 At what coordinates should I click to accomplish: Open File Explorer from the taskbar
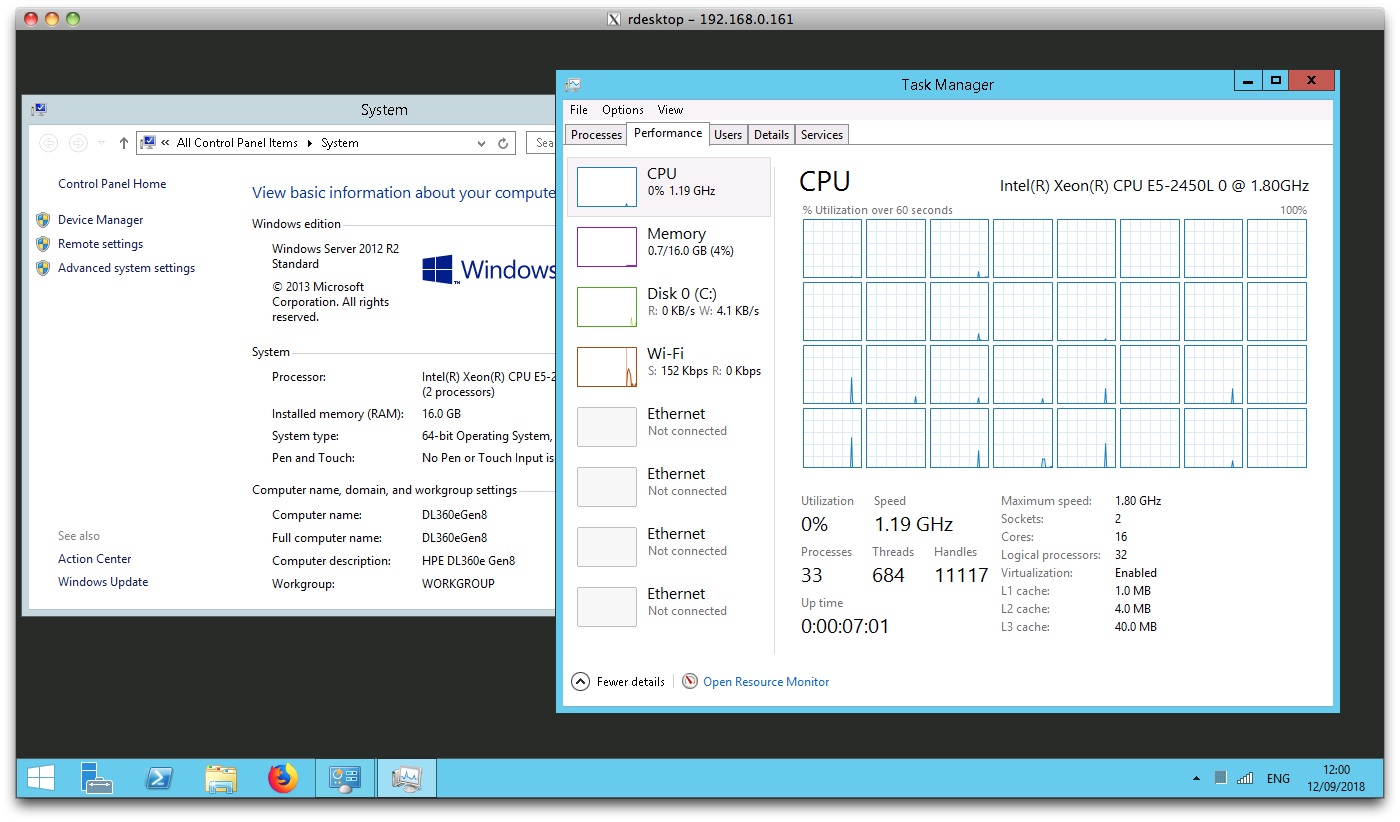coord(221,778)
